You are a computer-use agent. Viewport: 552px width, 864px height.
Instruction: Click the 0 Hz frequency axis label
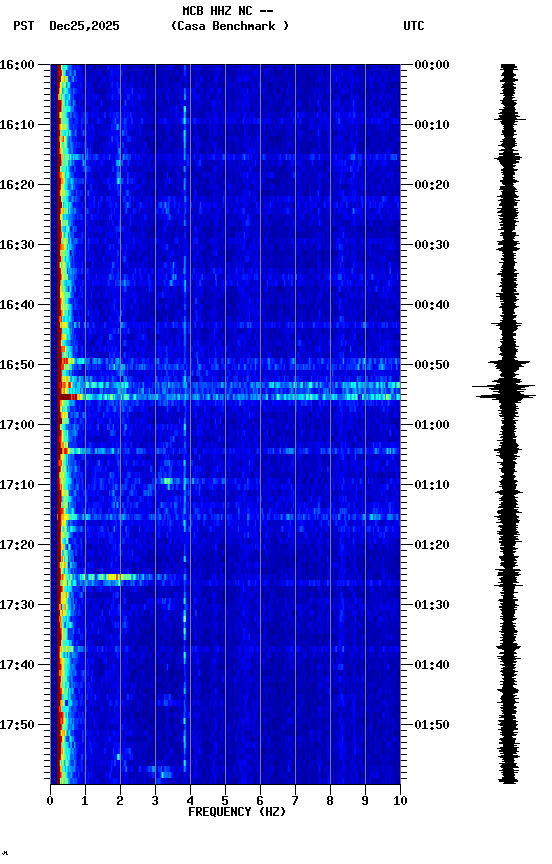click(50, 802)
